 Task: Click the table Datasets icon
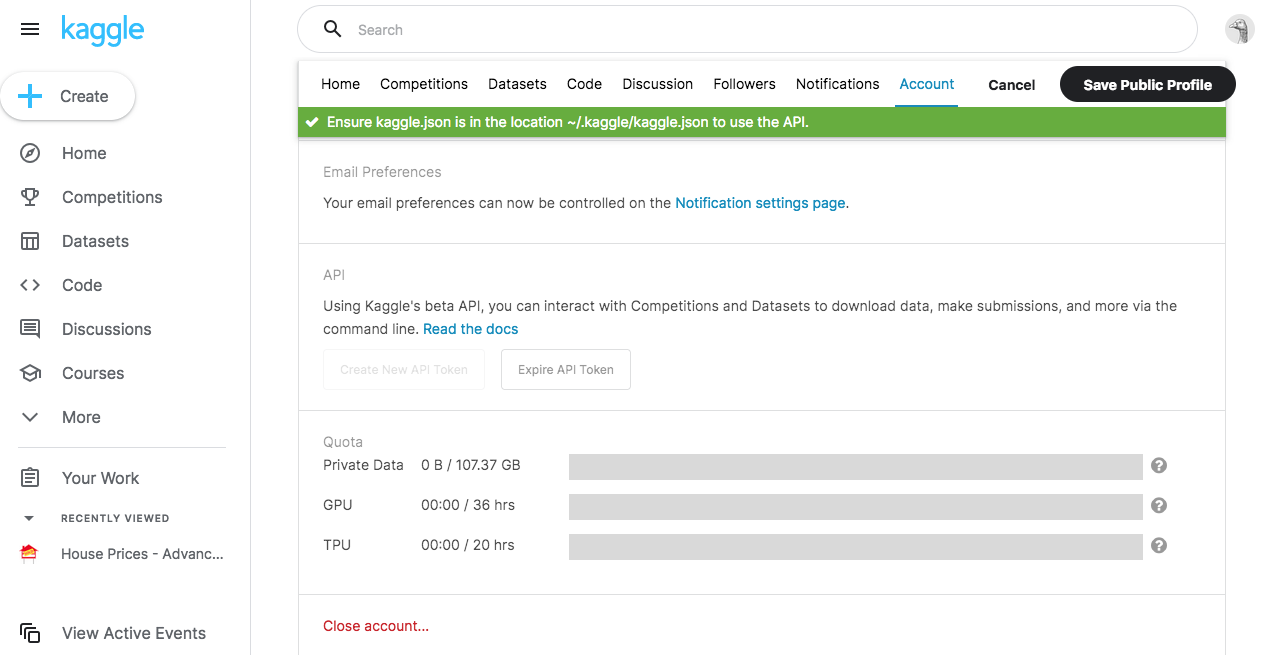(30, 241)
